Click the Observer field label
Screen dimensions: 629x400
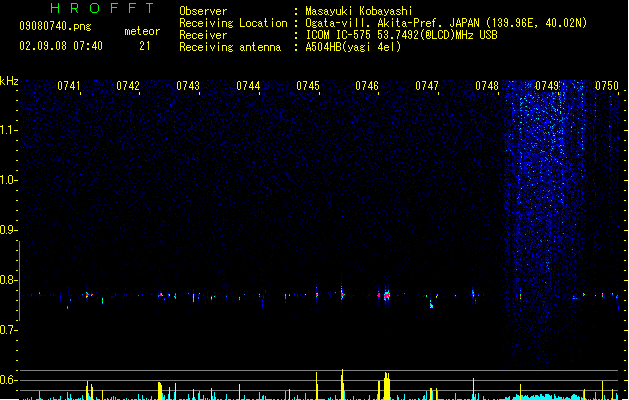(203, 11)
